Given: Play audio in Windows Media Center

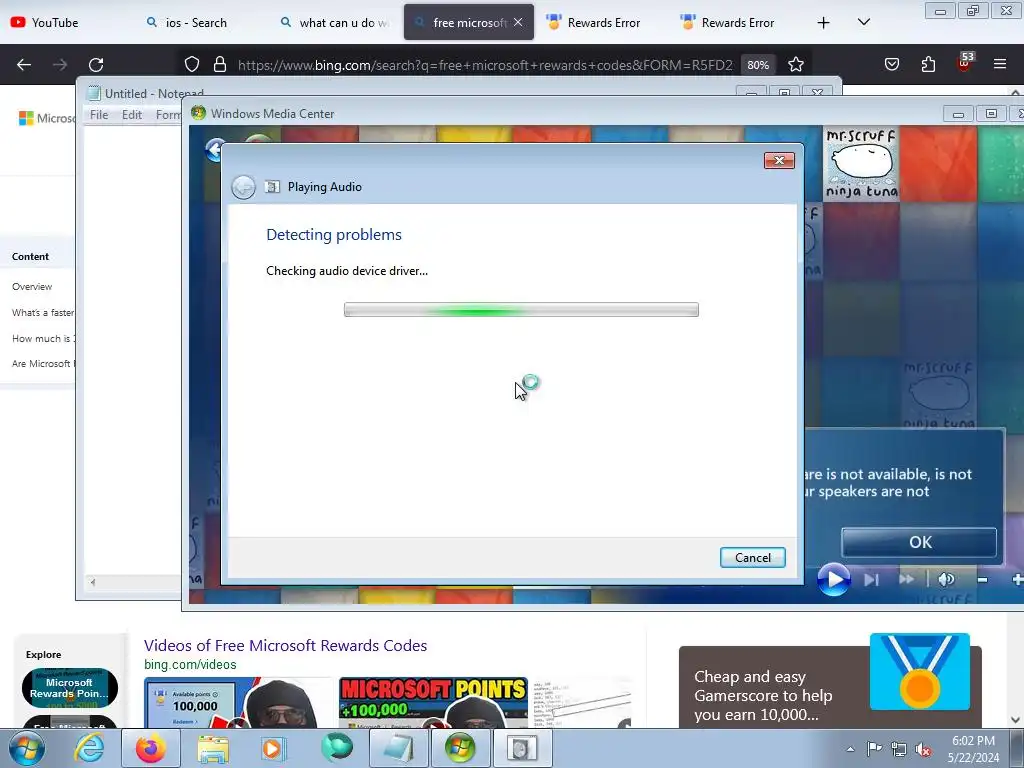Looking at the screenshot, I should pos(834,579).
